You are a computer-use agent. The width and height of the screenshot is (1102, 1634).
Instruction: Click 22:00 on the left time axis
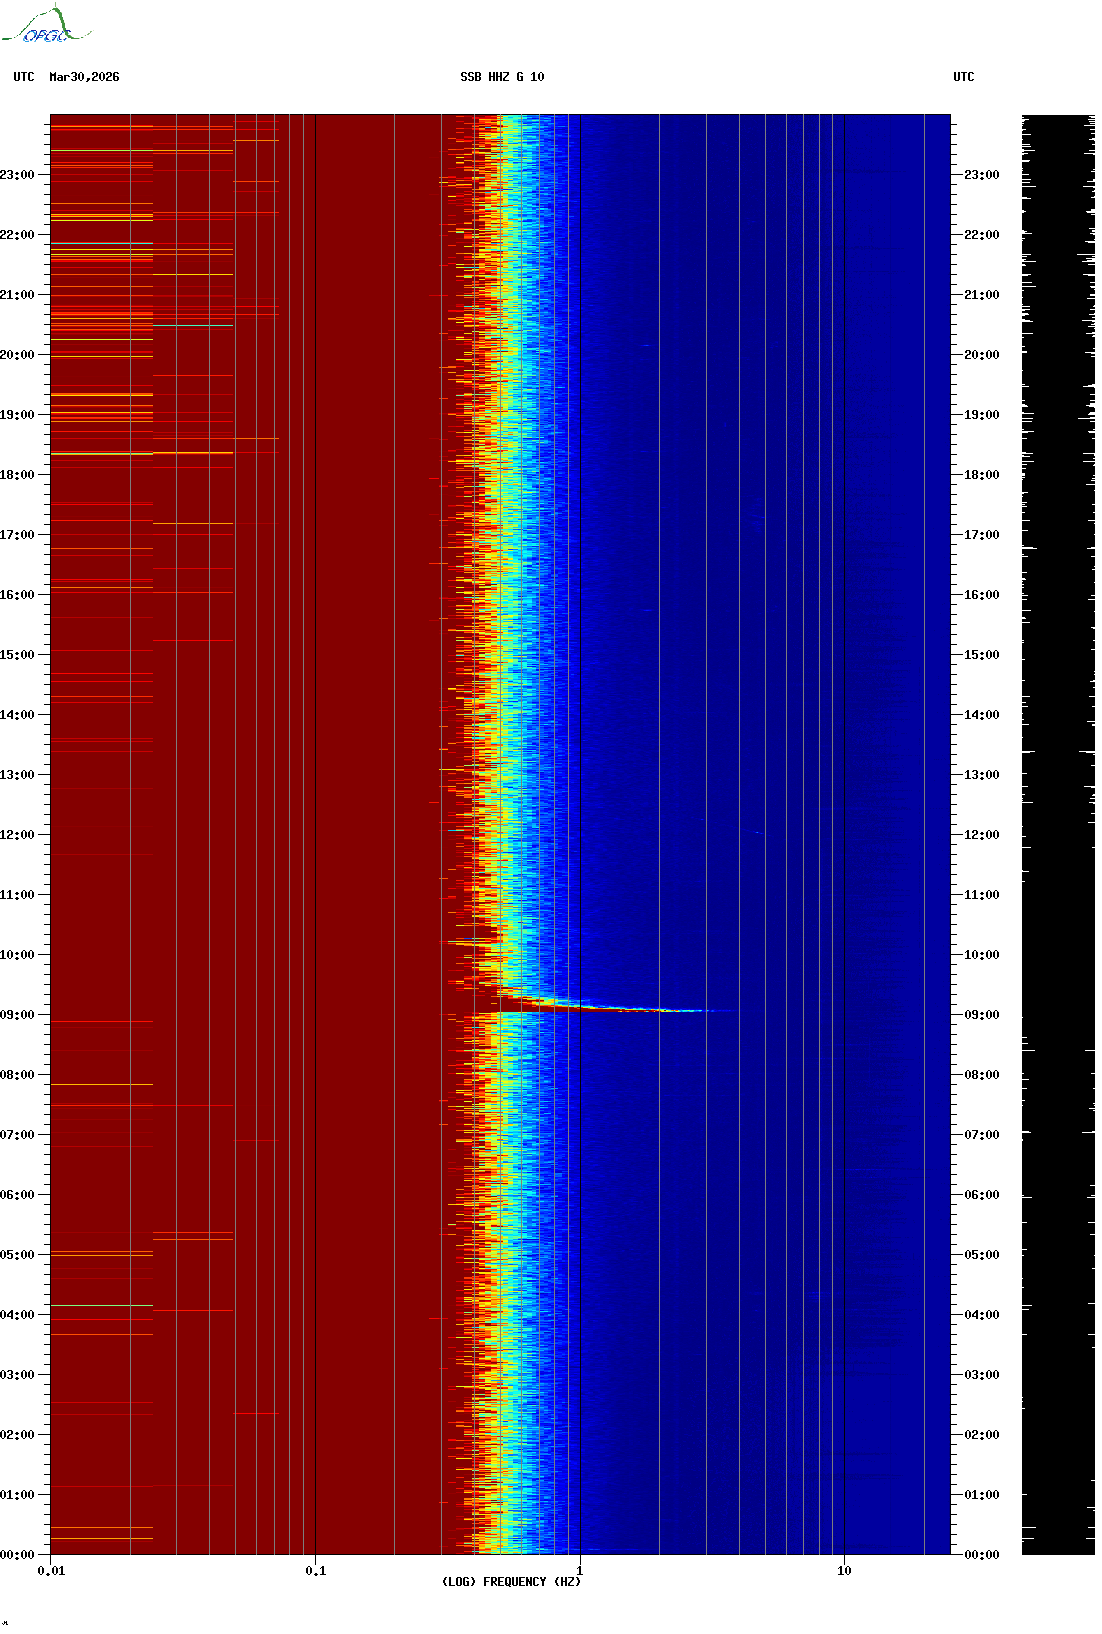pos(17,235)
